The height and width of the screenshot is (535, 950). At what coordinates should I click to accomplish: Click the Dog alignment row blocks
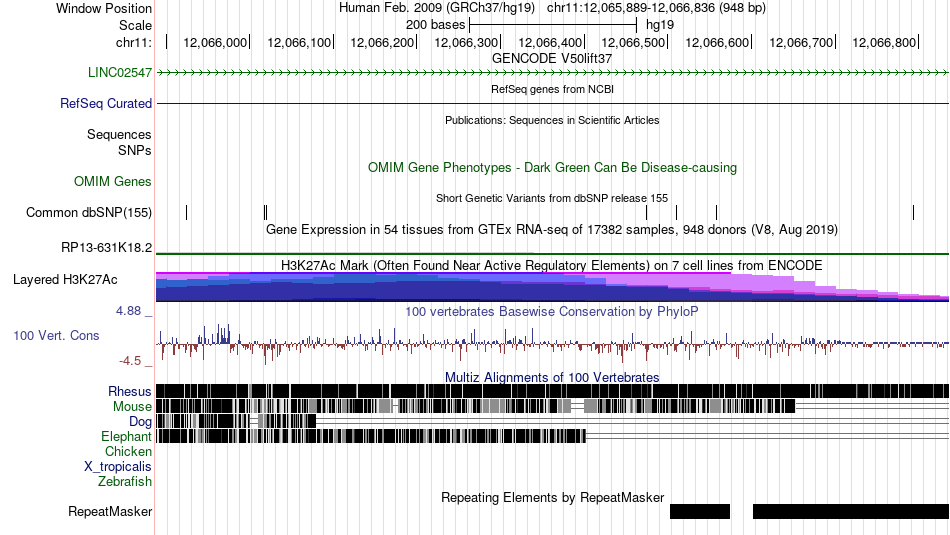236,421
